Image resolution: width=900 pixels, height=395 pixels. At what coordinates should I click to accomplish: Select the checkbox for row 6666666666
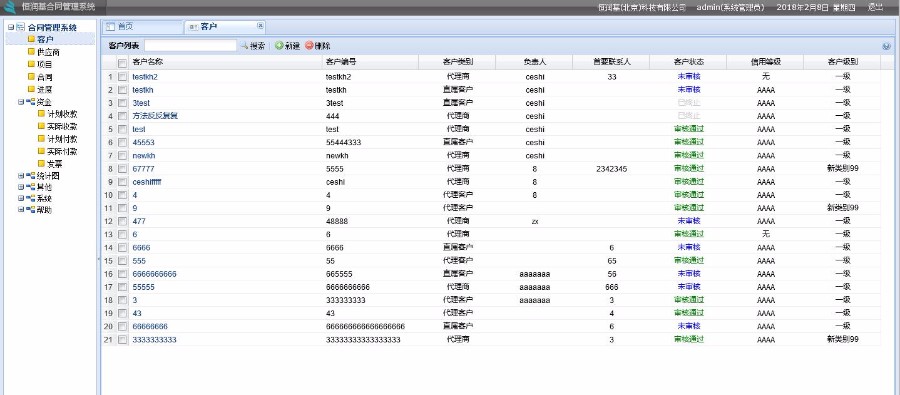[122, 274]
